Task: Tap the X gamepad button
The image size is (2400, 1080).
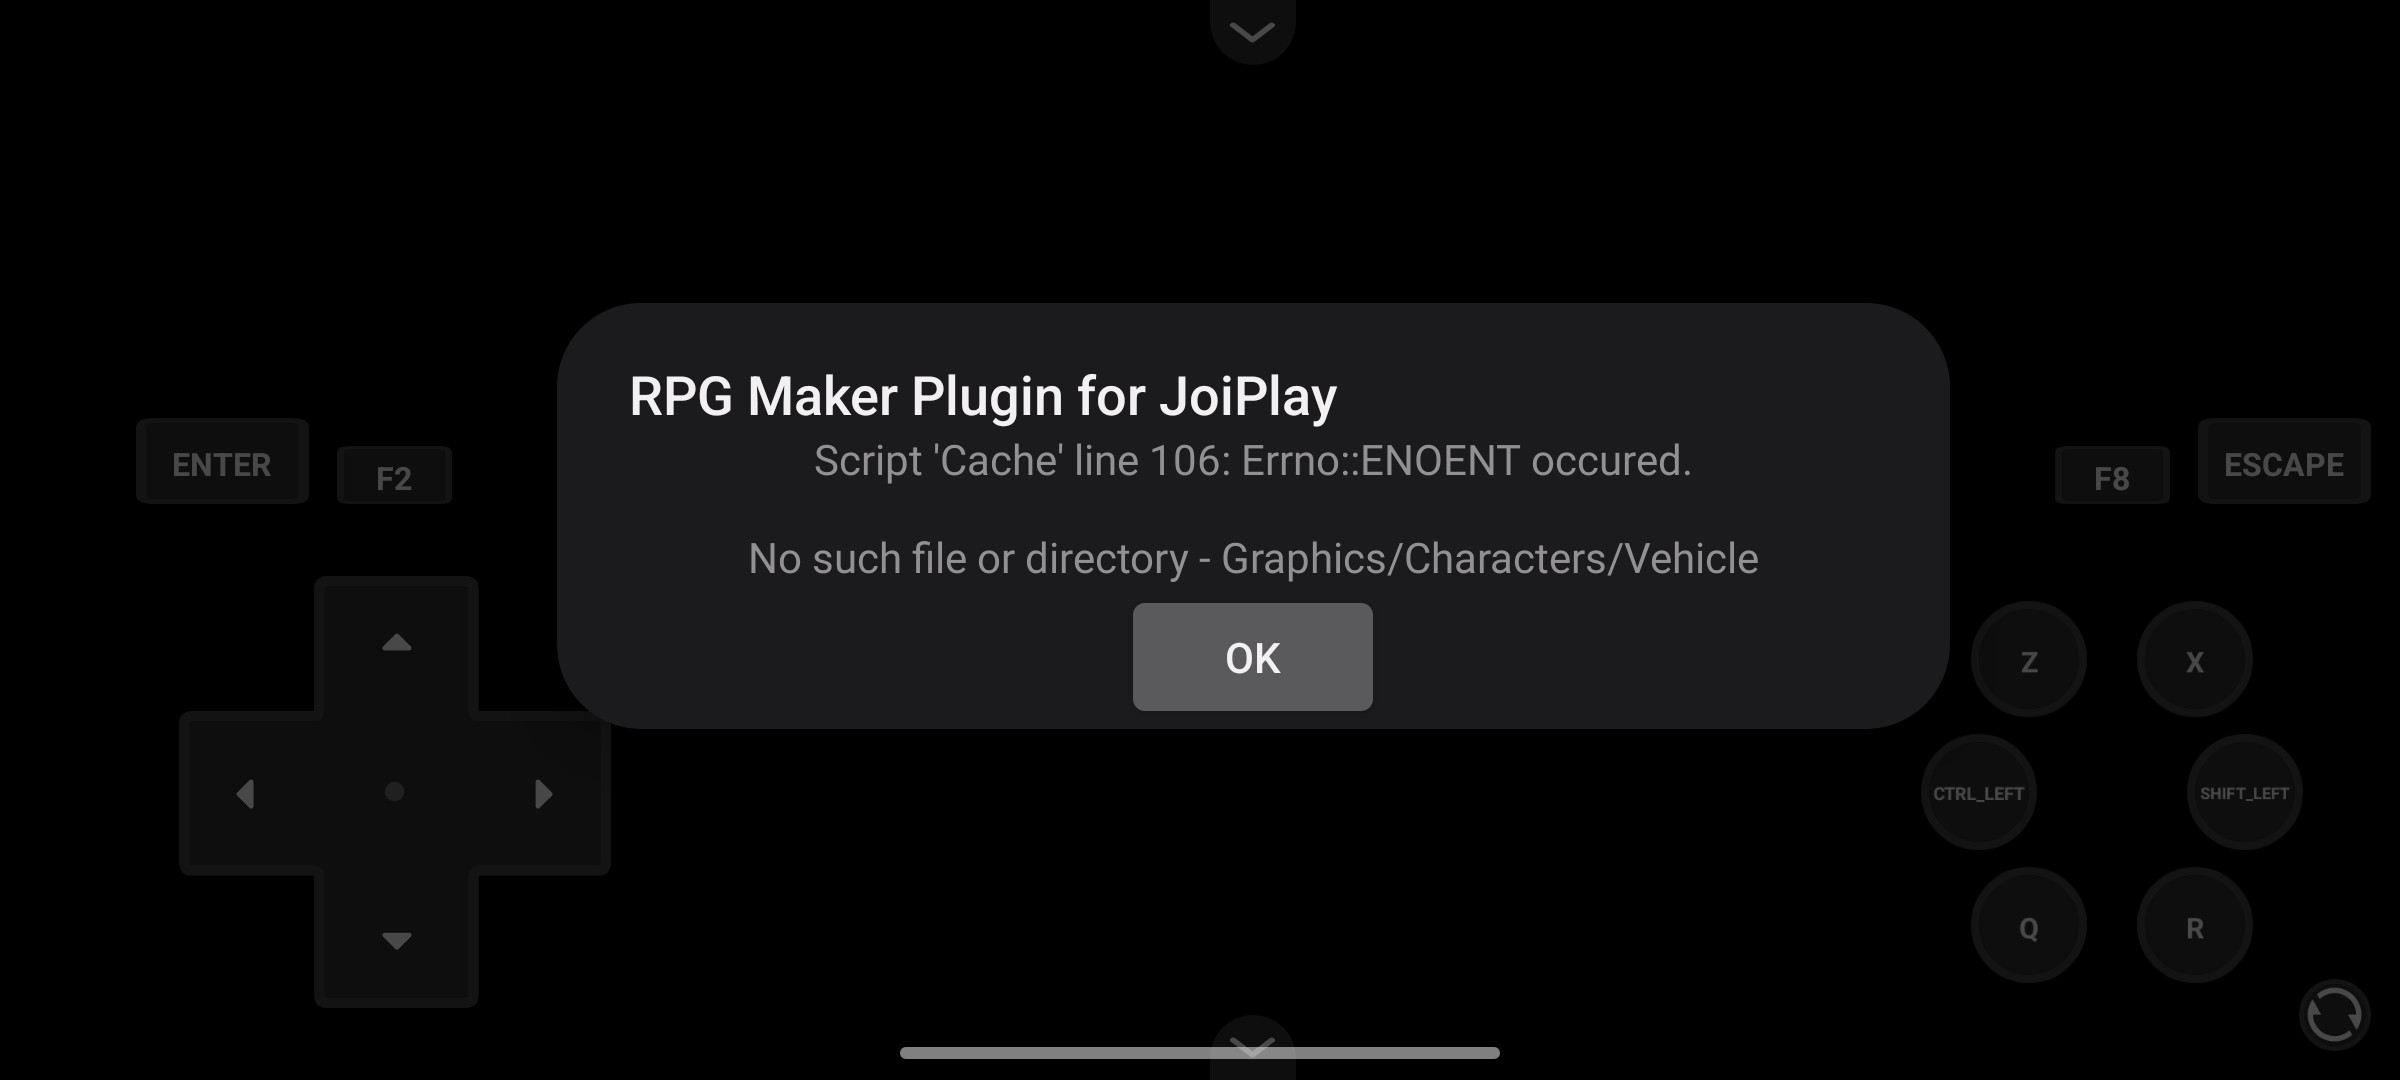Action: [2195, 661]
